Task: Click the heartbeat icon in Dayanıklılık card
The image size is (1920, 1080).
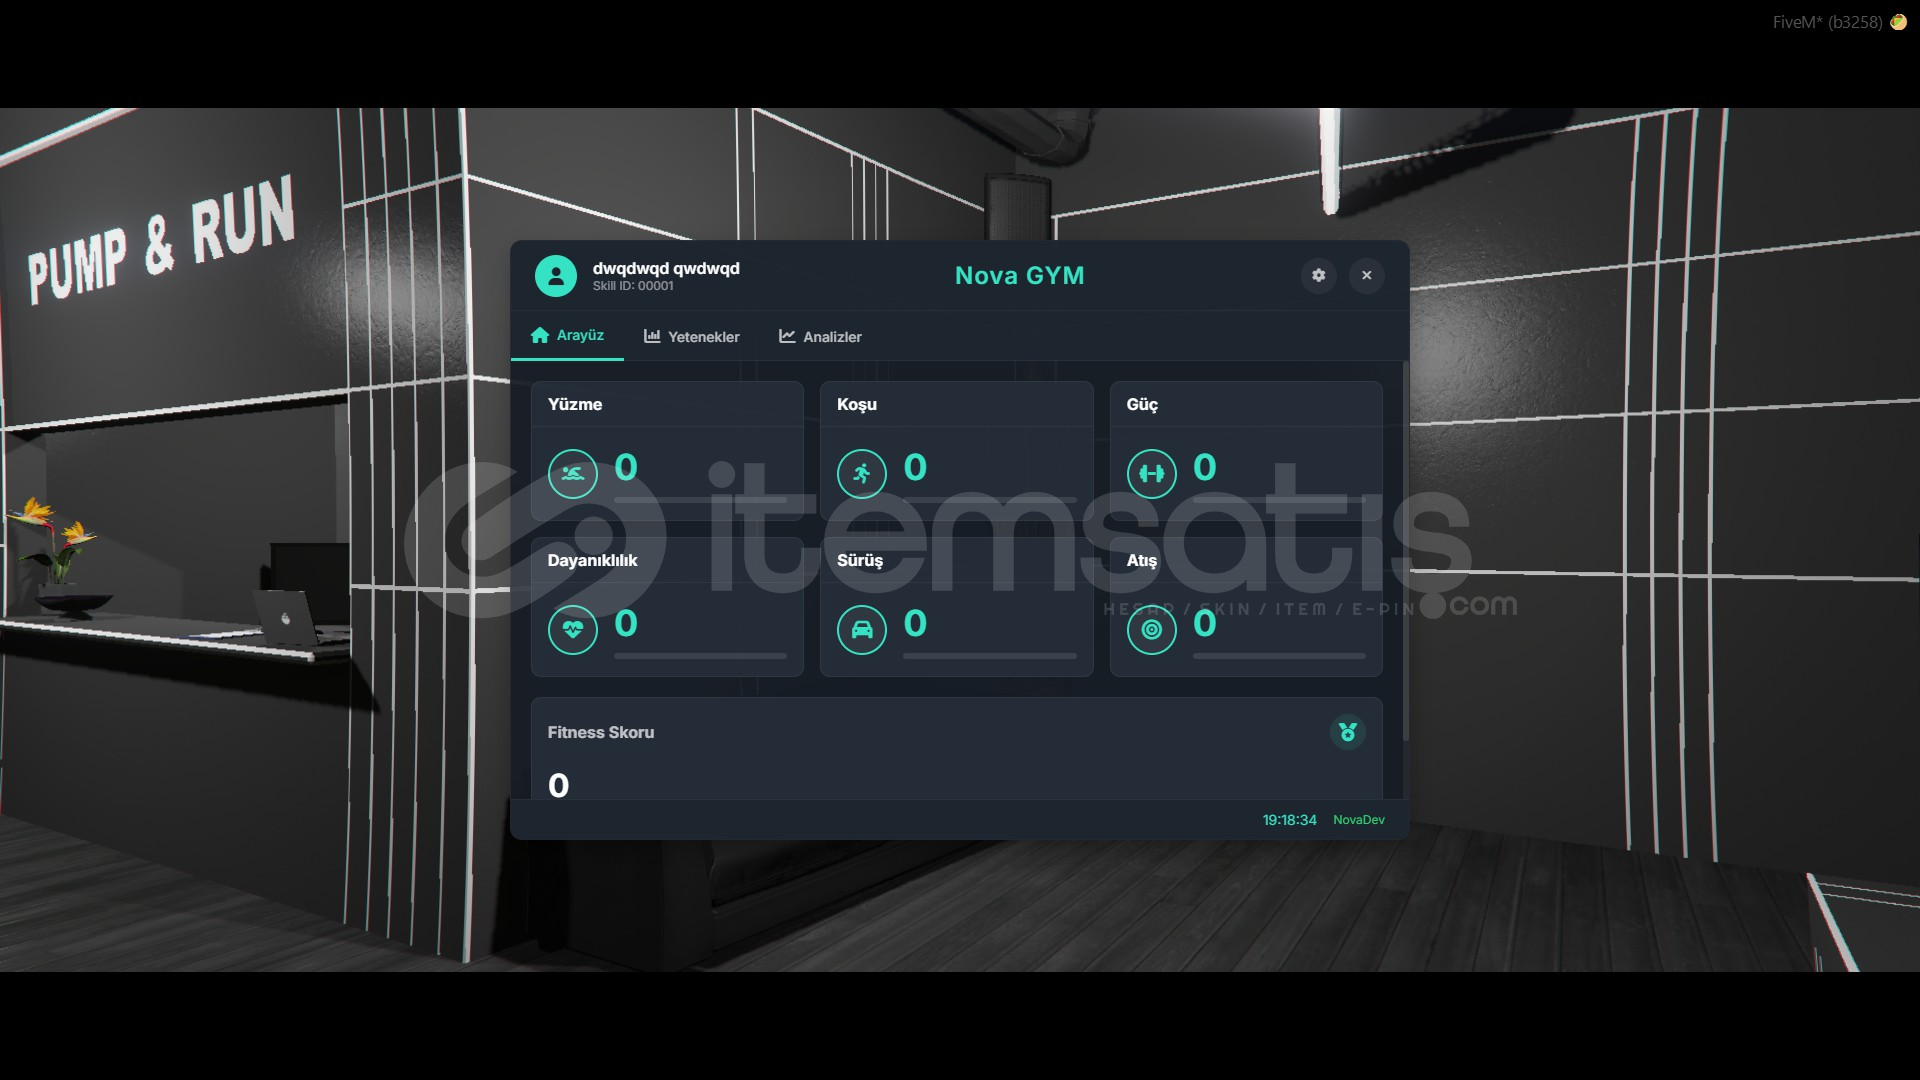Action: click(x=572, y=630)
